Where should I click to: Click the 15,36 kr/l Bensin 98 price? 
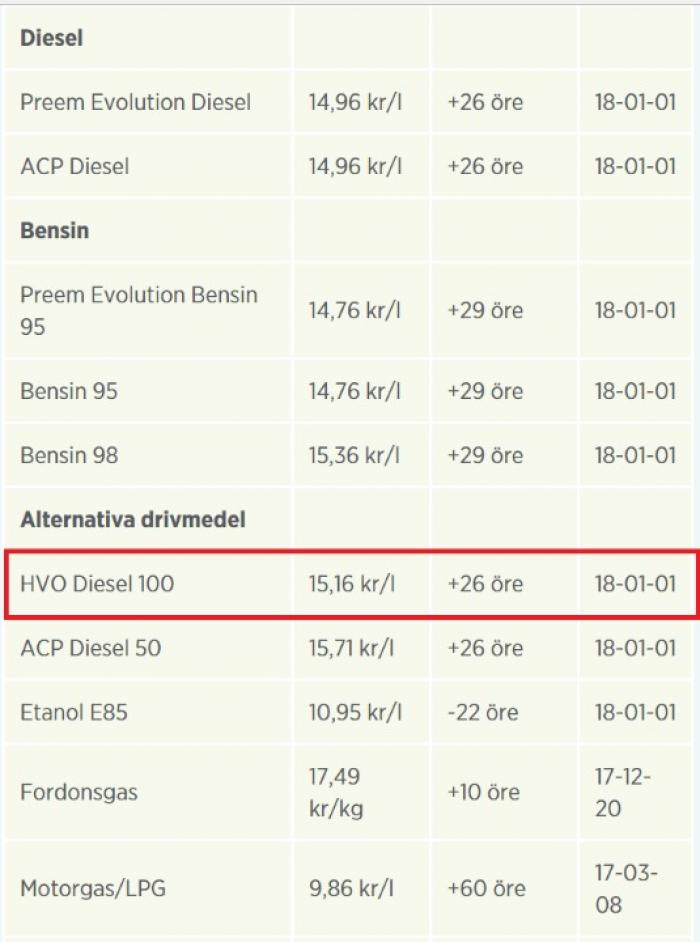tap(355, 455)
